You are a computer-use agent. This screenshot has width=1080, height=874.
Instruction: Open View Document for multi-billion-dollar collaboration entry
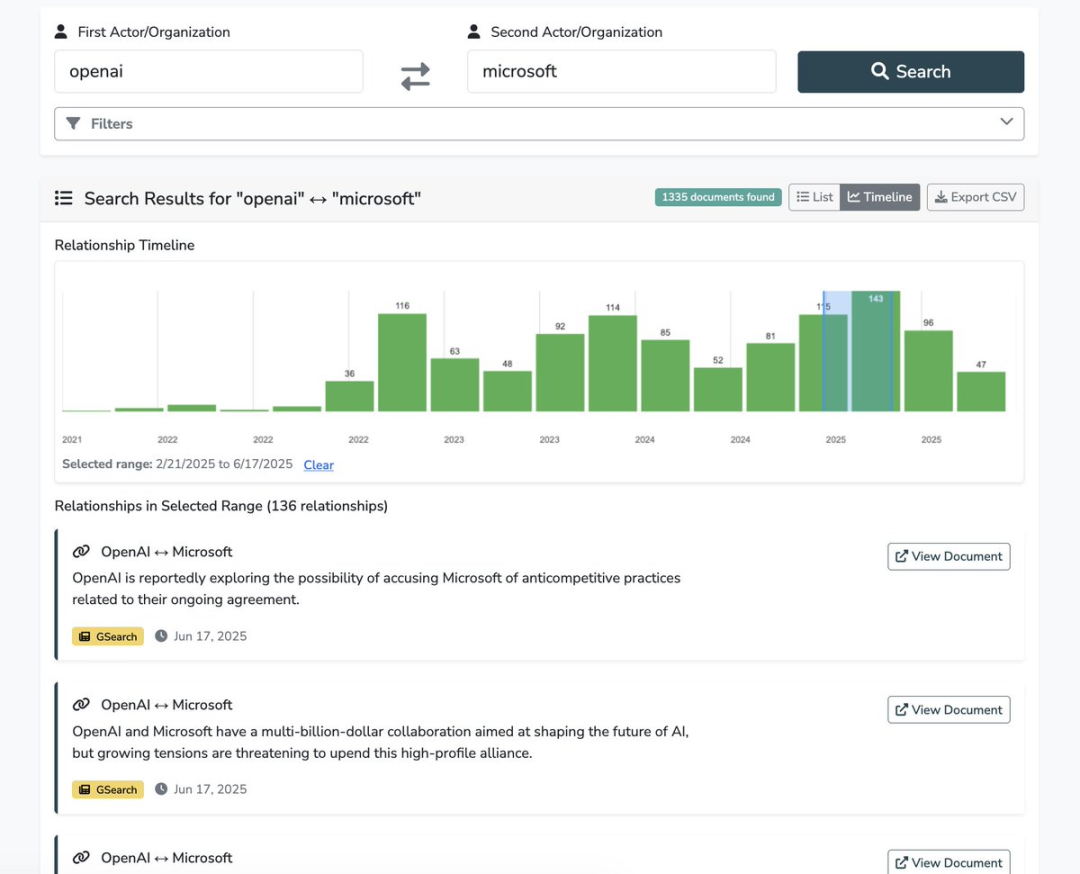(948, 710)
